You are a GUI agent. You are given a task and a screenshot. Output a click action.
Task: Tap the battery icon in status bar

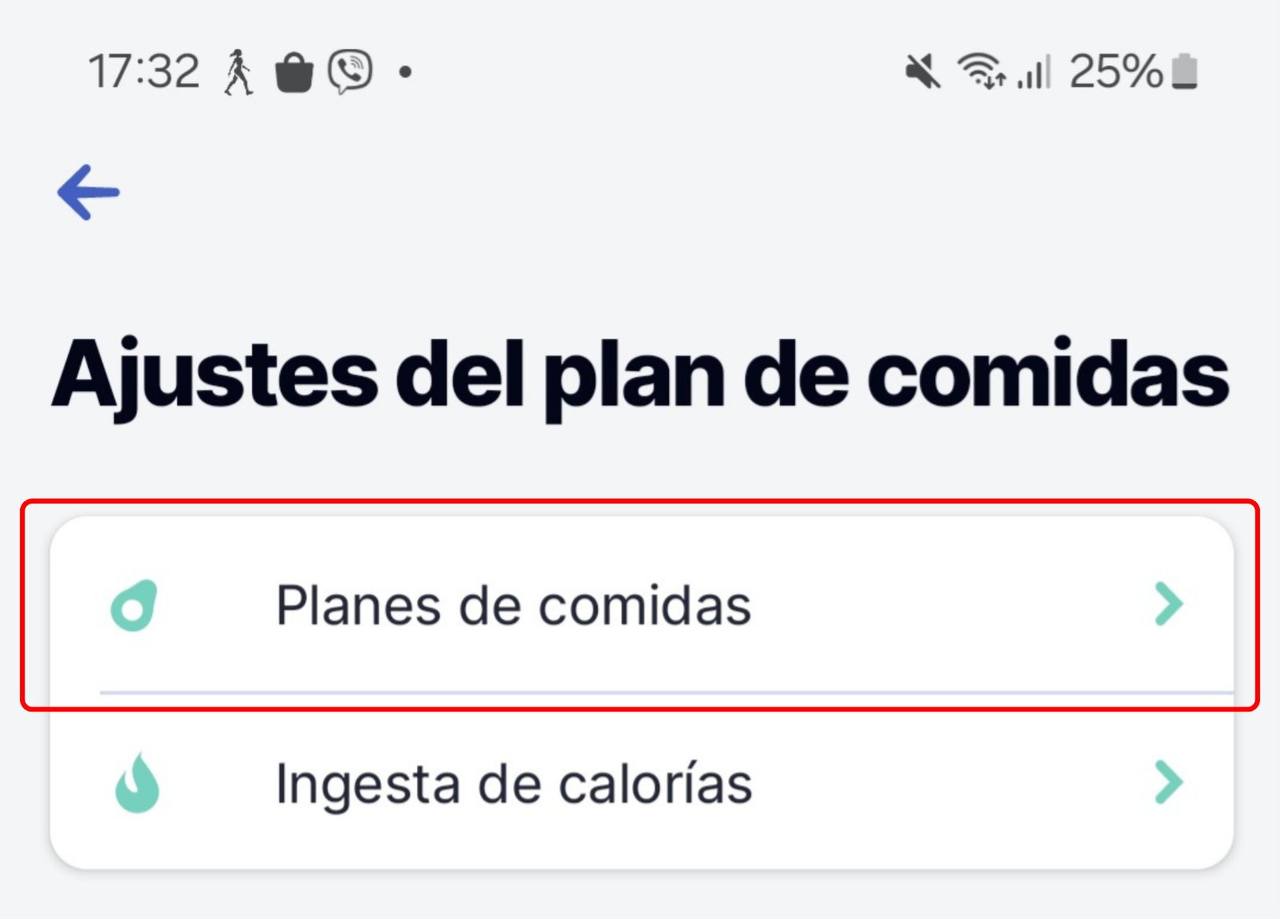(1185, 72)
